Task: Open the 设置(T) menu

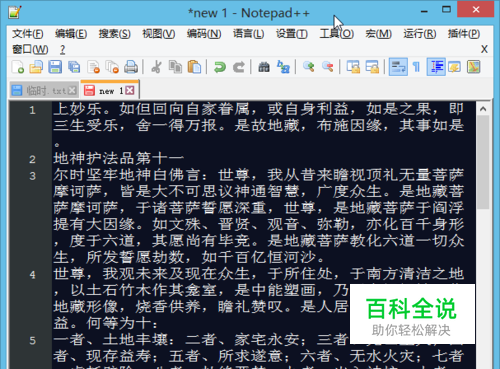Action: pyautogui.click(x=292, y=34)
